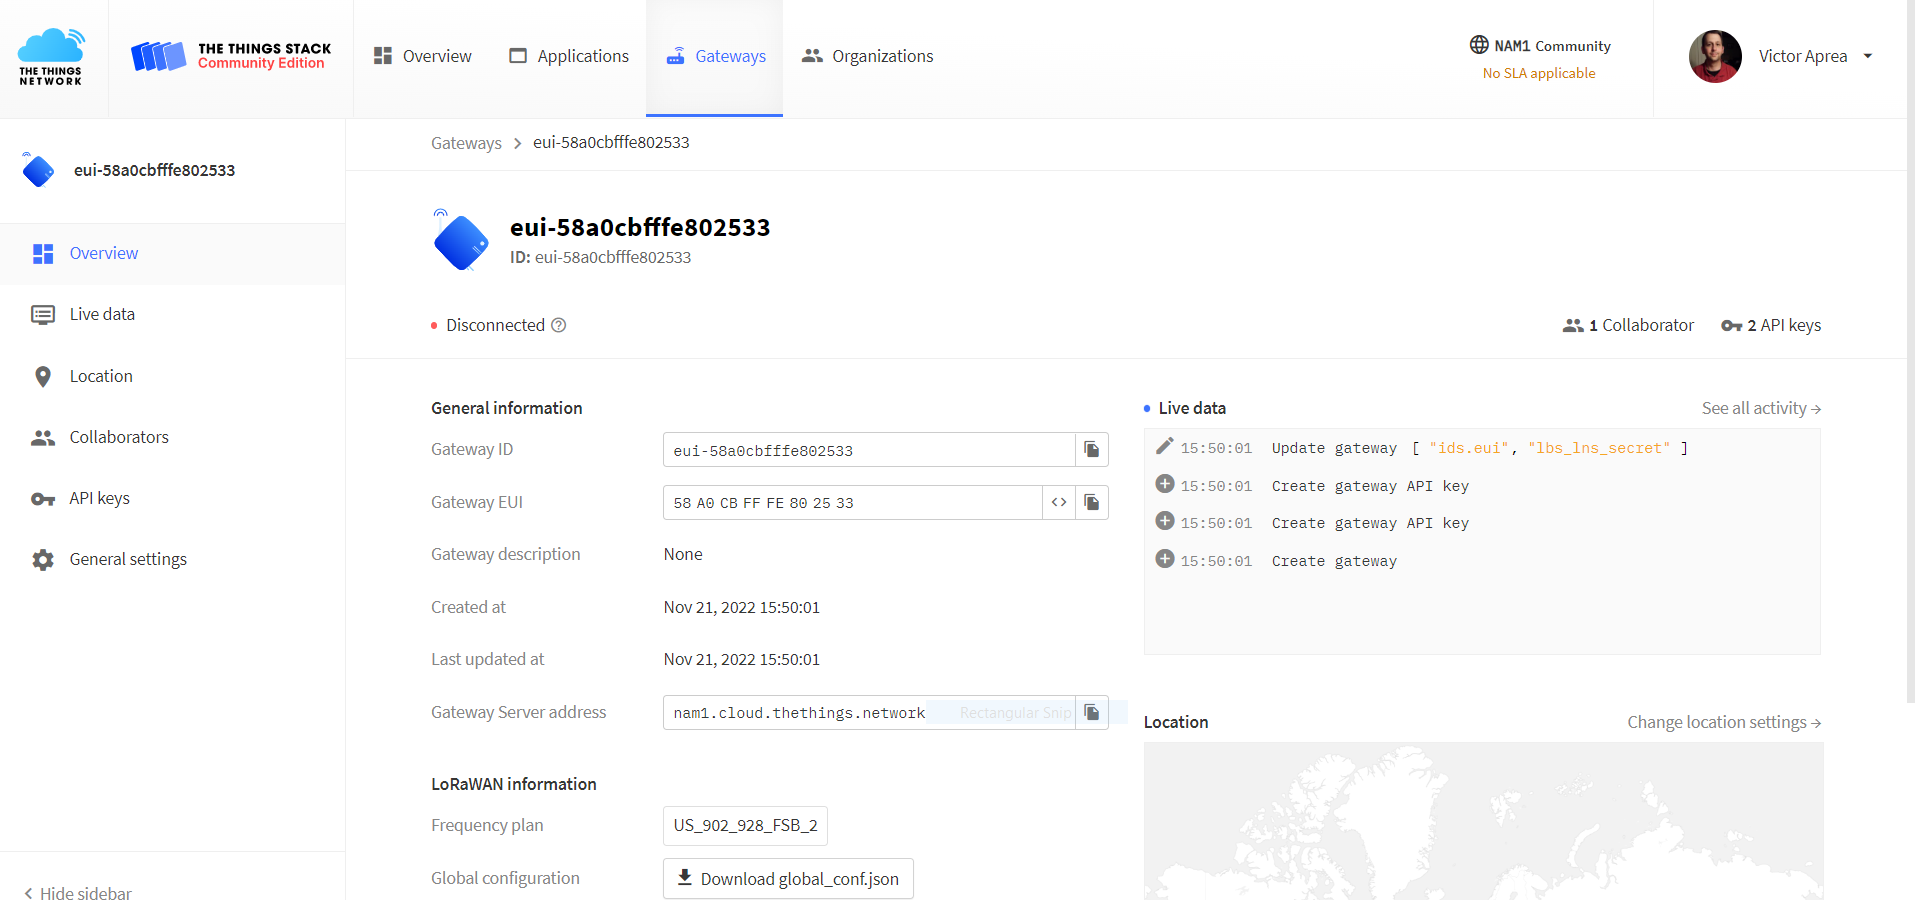Copy the Gateway ID to clipboard

click(x=1091, y=450)
